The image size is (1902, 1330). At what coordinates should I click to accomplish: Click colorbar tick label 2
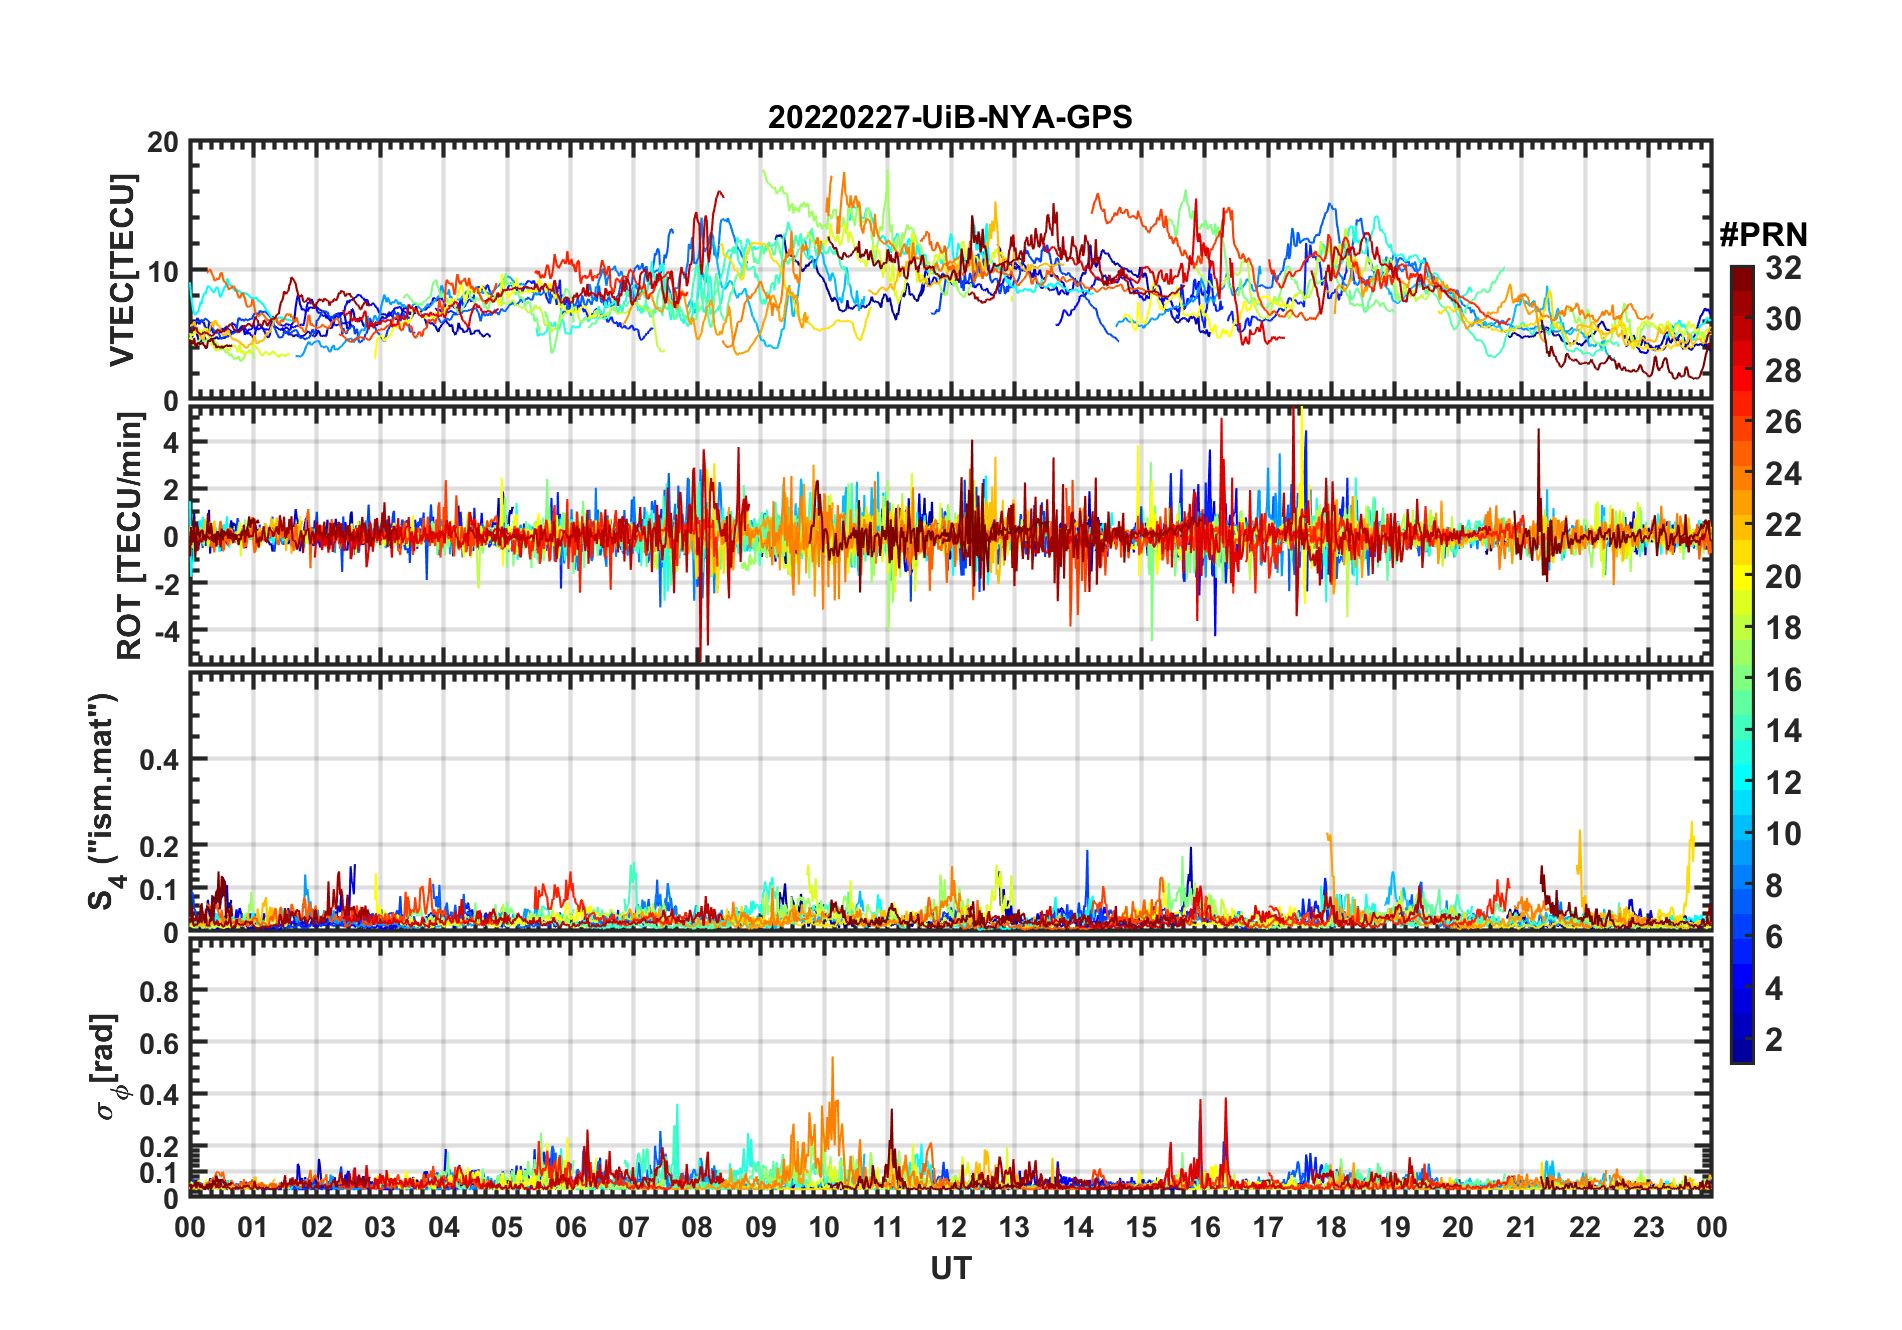pos(1774,1040)
